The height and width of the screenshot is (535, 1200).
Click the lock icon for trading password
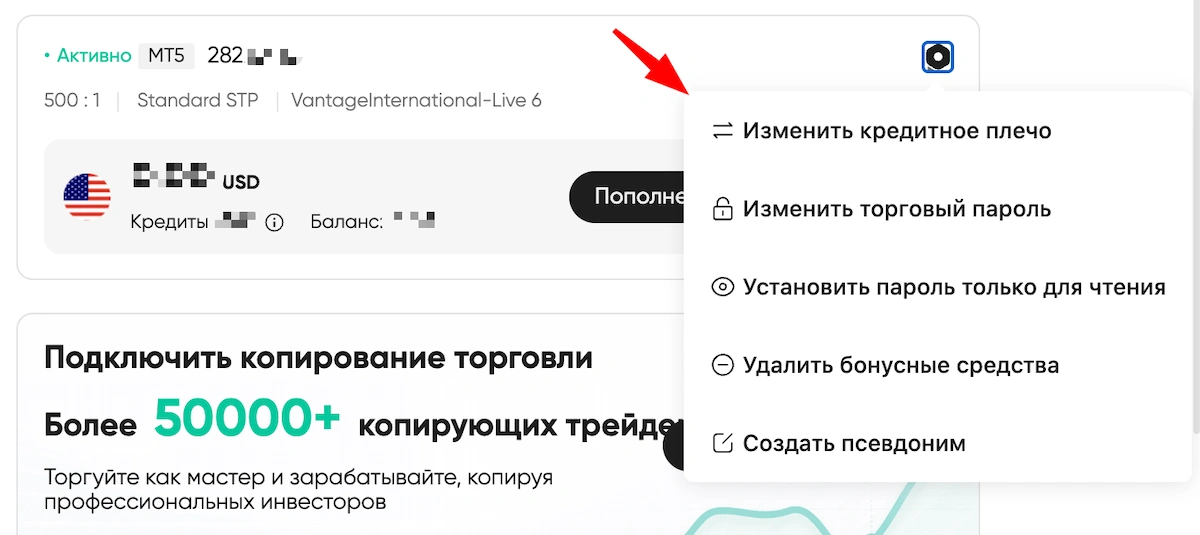click(722, 209)
